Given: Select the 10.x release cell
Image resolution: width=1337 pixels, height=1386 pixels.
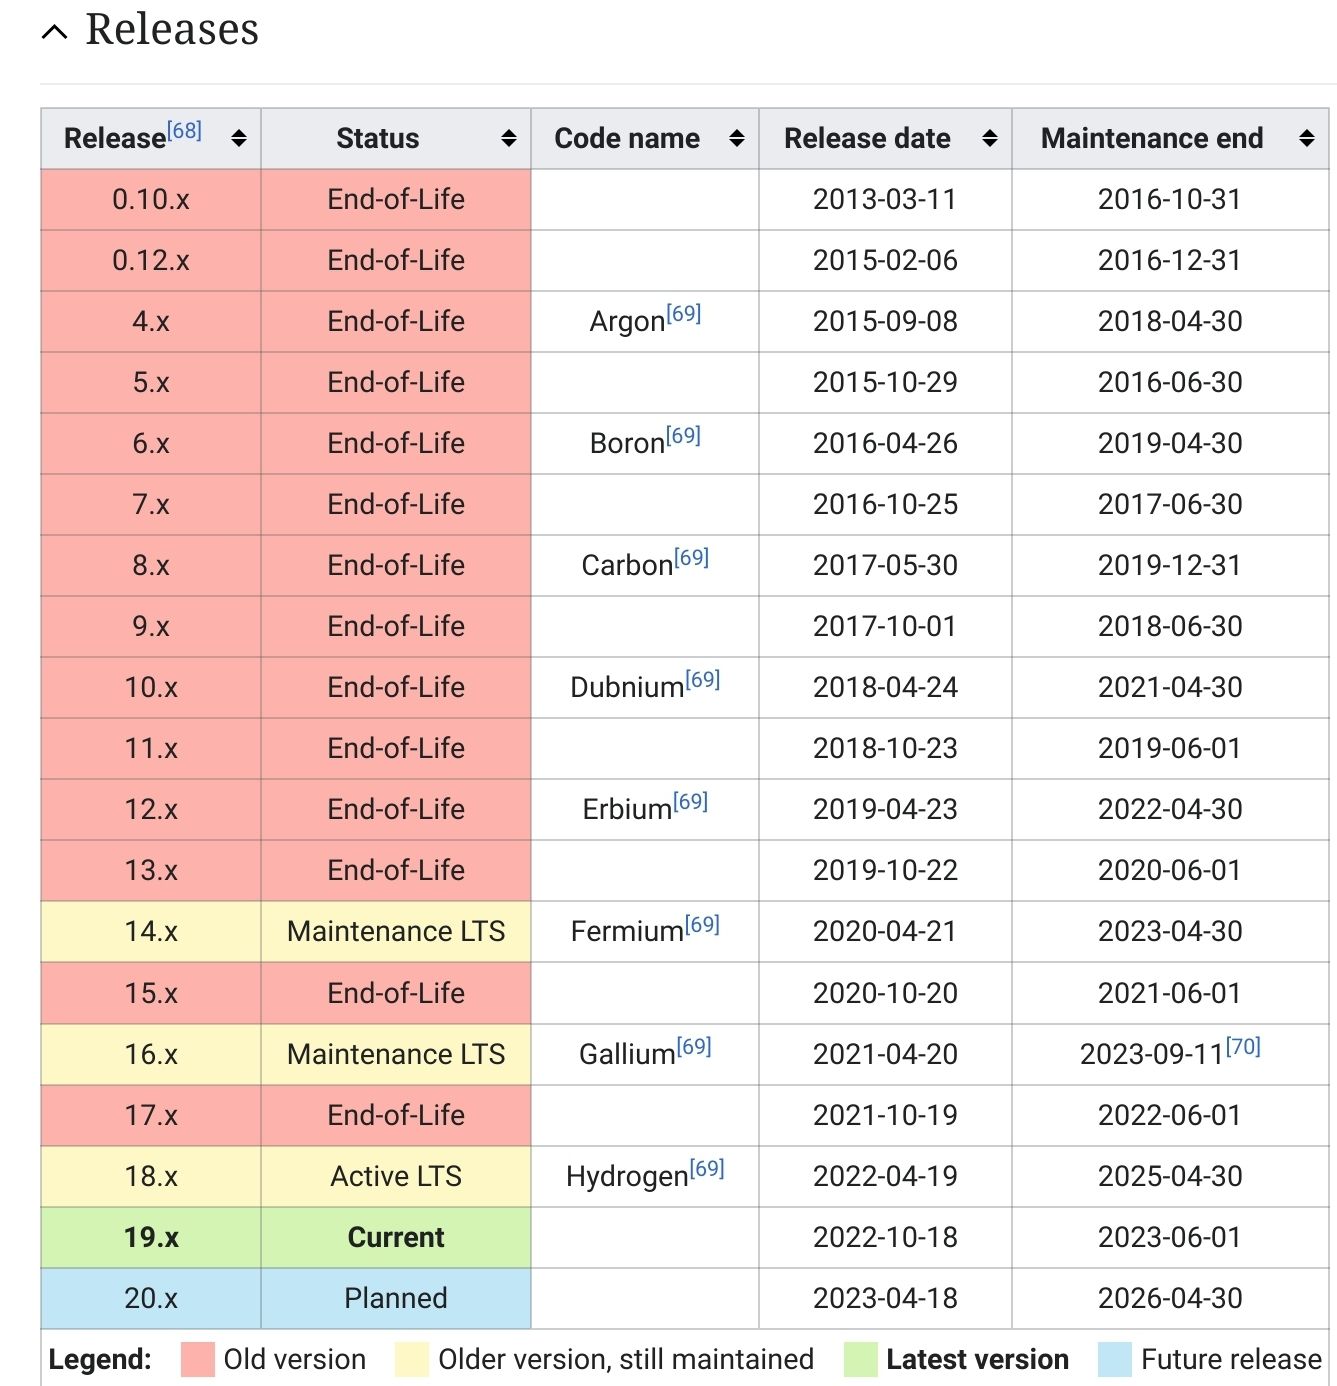Looking at the screenshot, I should 151,688.
